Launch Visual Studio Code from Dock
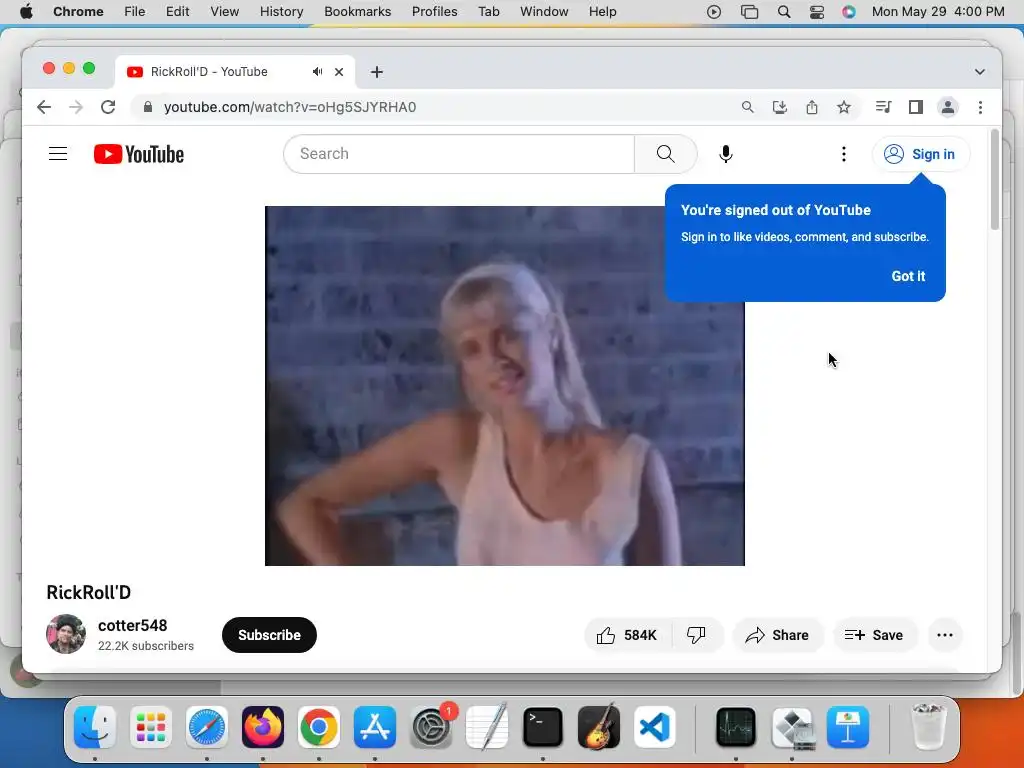The image size is (1024, 768). pos(654,727)
